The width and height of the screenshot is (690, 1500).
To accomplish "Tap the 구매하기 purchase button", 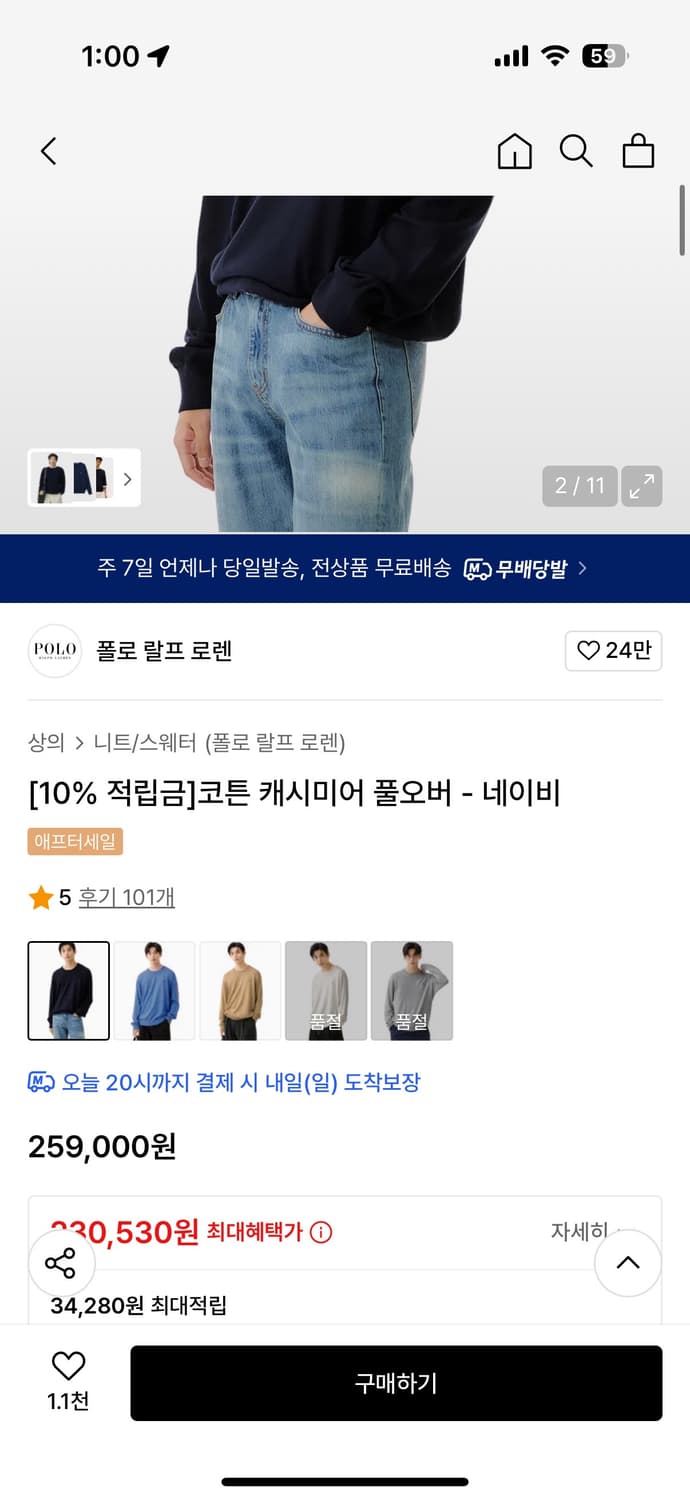I will pos(396,1383).
